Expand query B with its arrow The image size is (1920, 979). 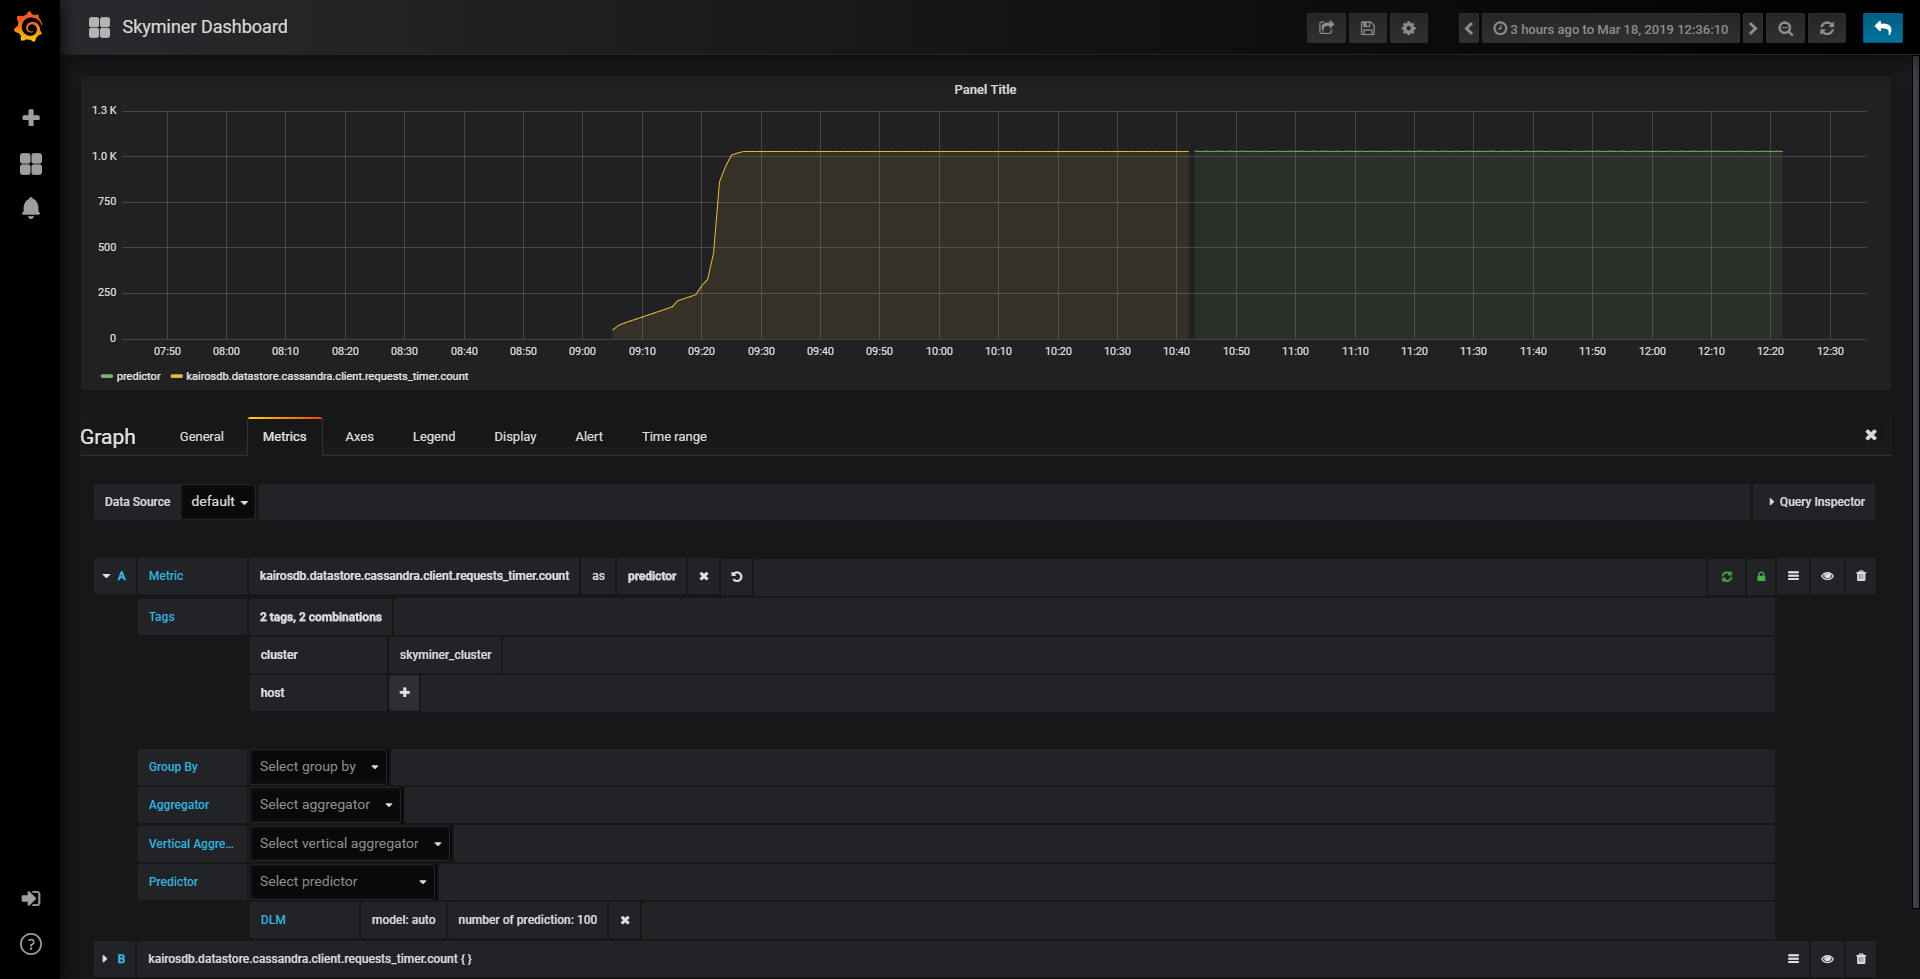105,959
